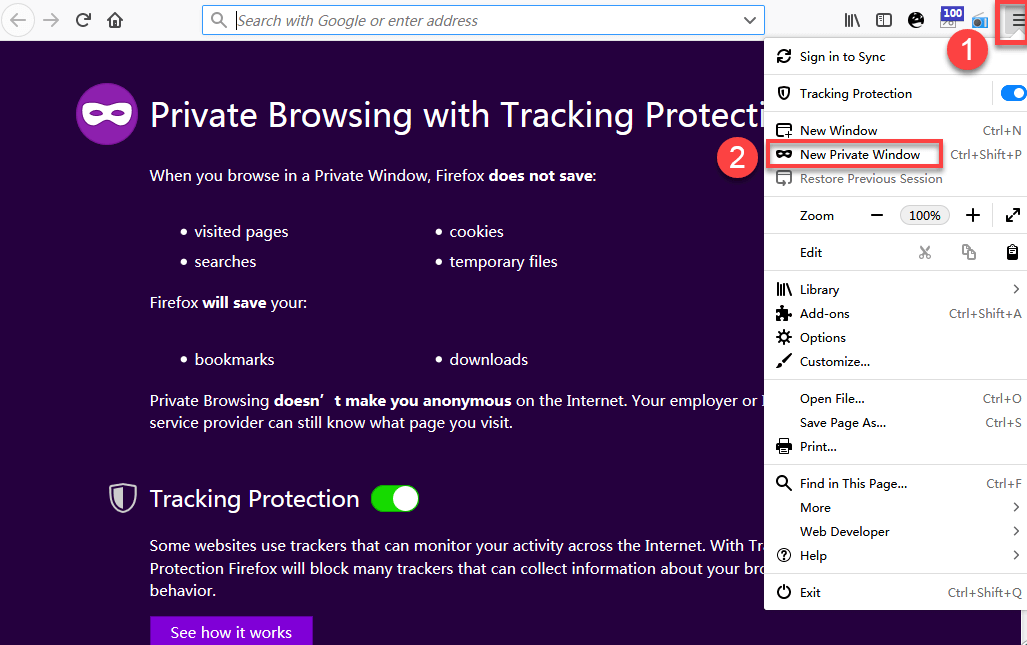Select Save Page As... entry
Screen dimensions: 1027x645
point(895,423)
